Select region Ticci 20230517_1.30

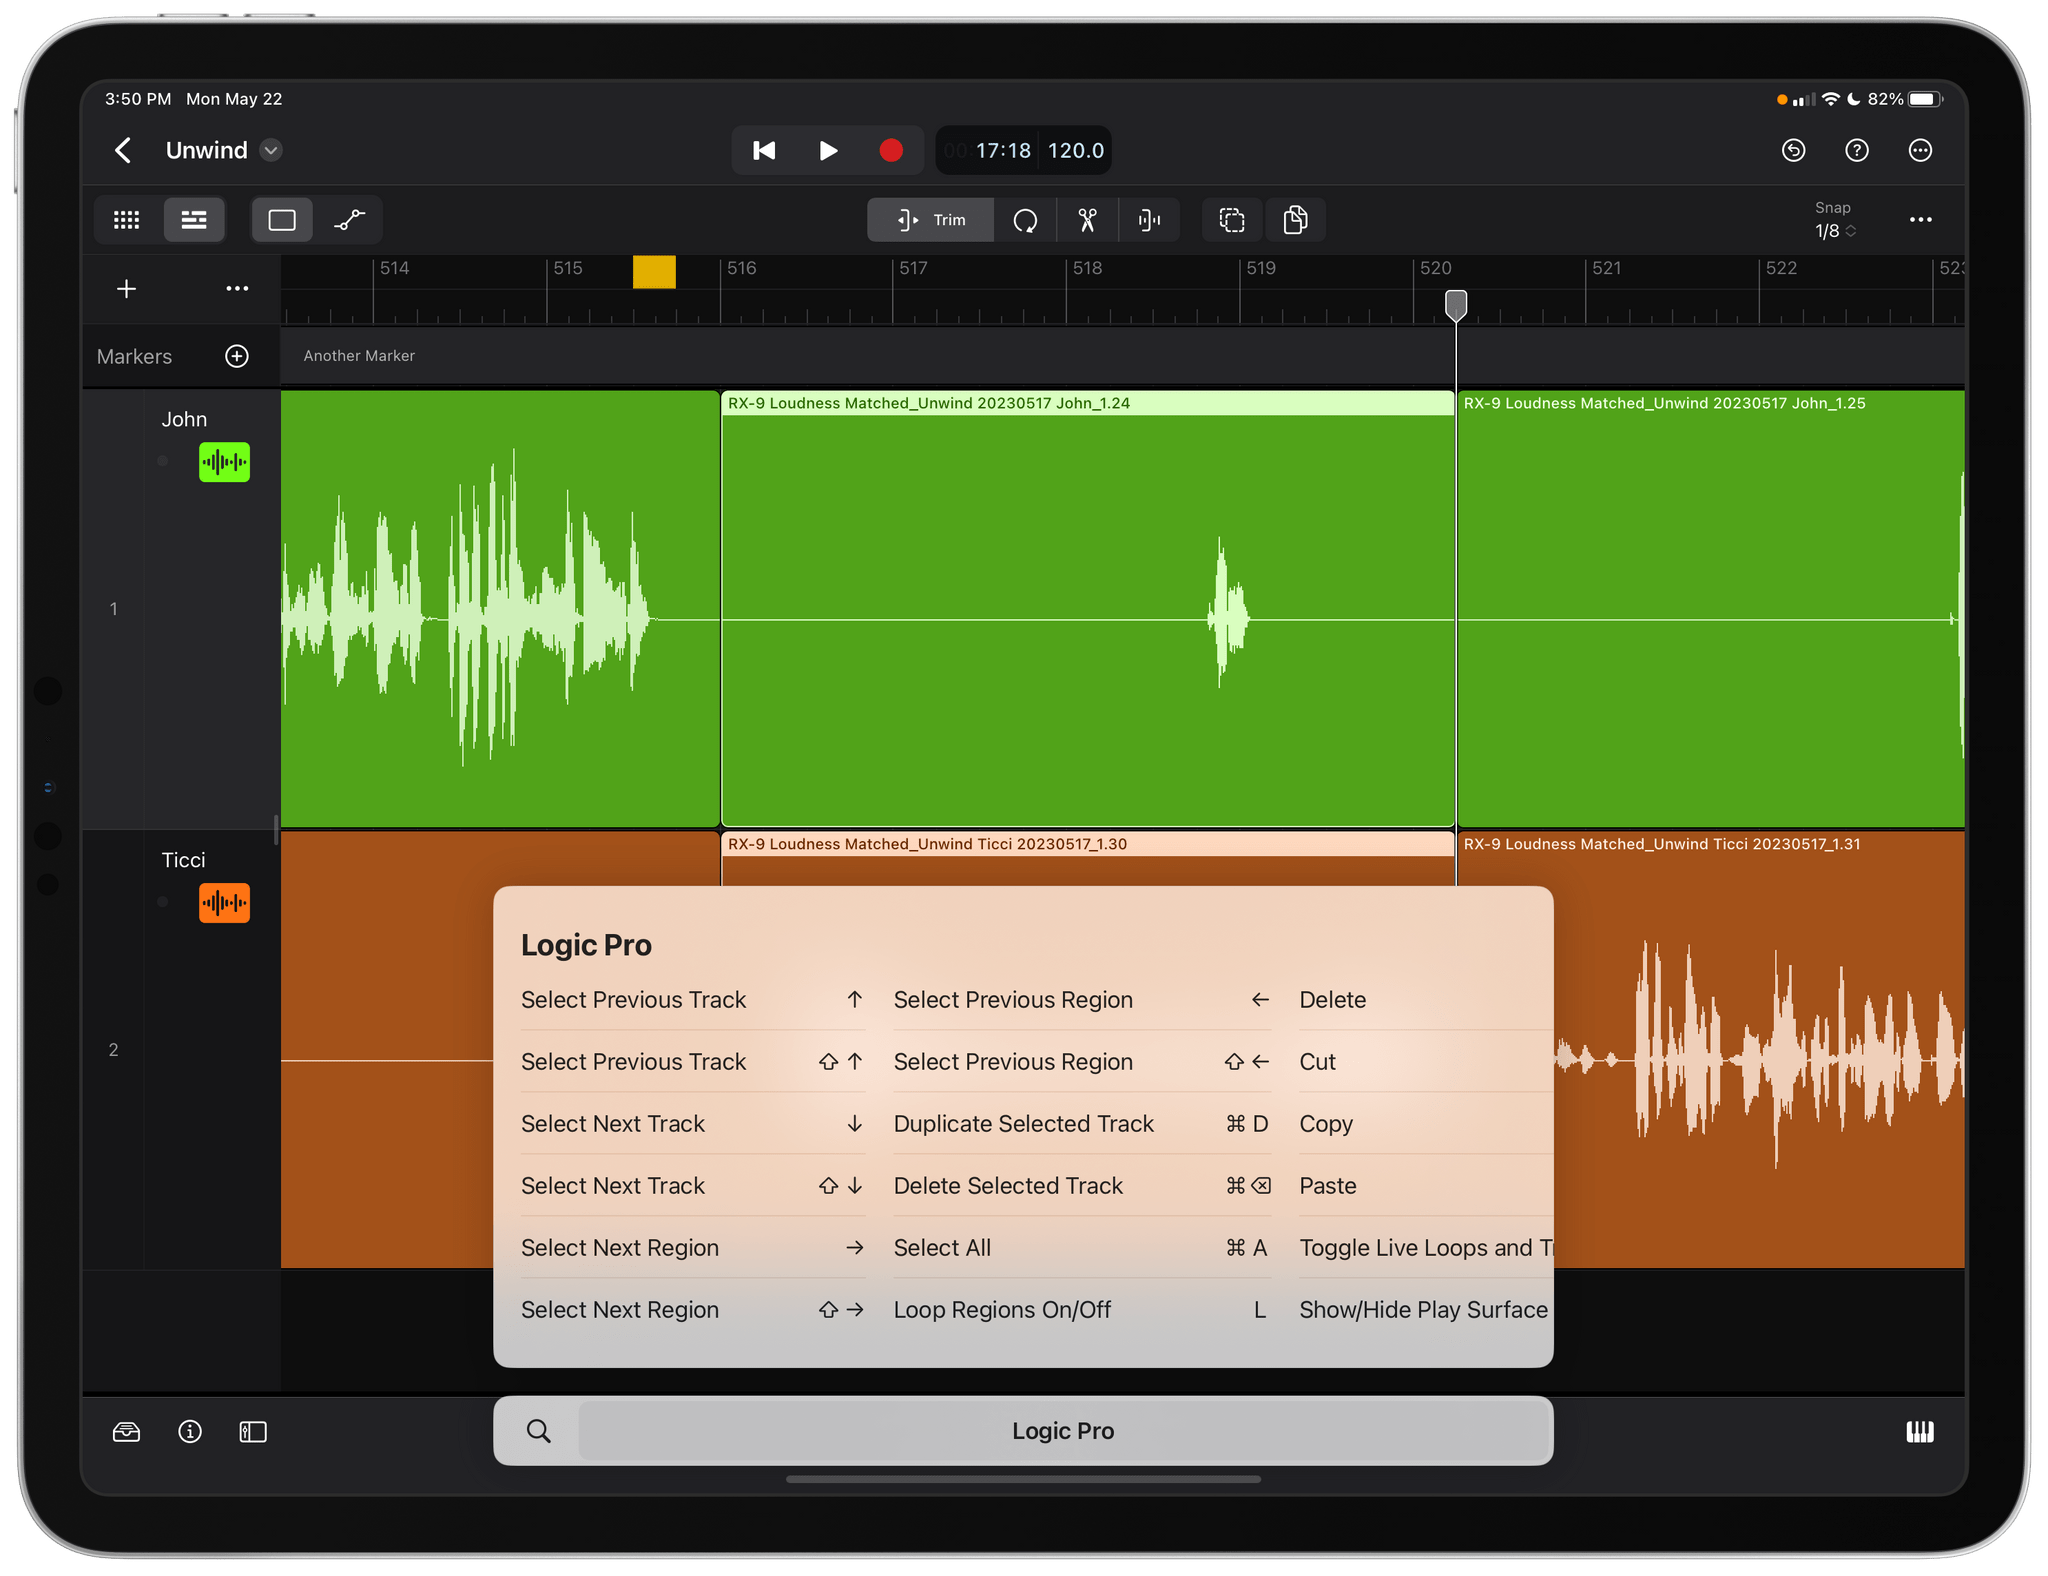(1087, 858)
